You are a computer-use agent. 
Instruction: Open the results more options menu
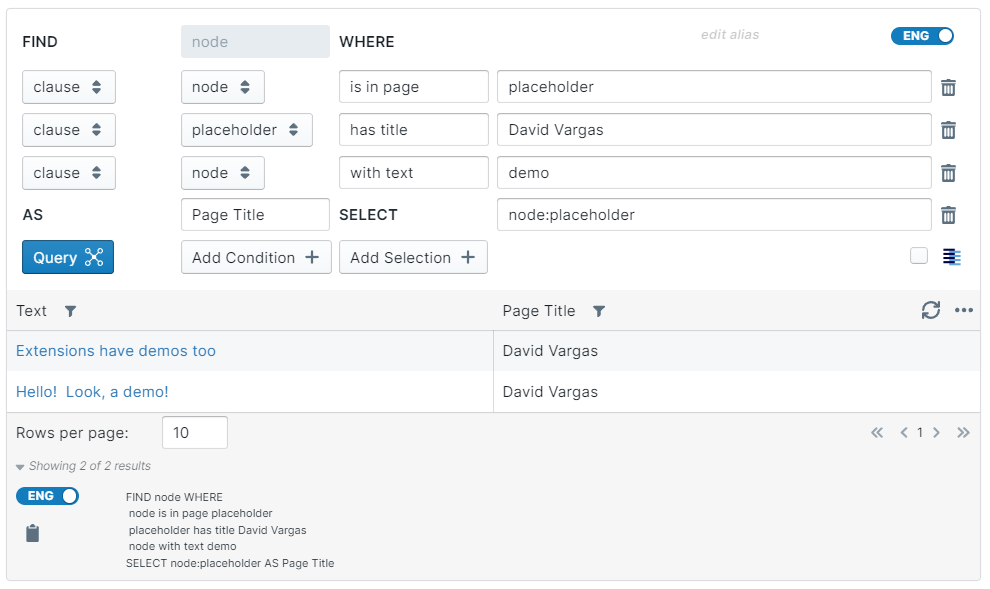tap(964, 311)
